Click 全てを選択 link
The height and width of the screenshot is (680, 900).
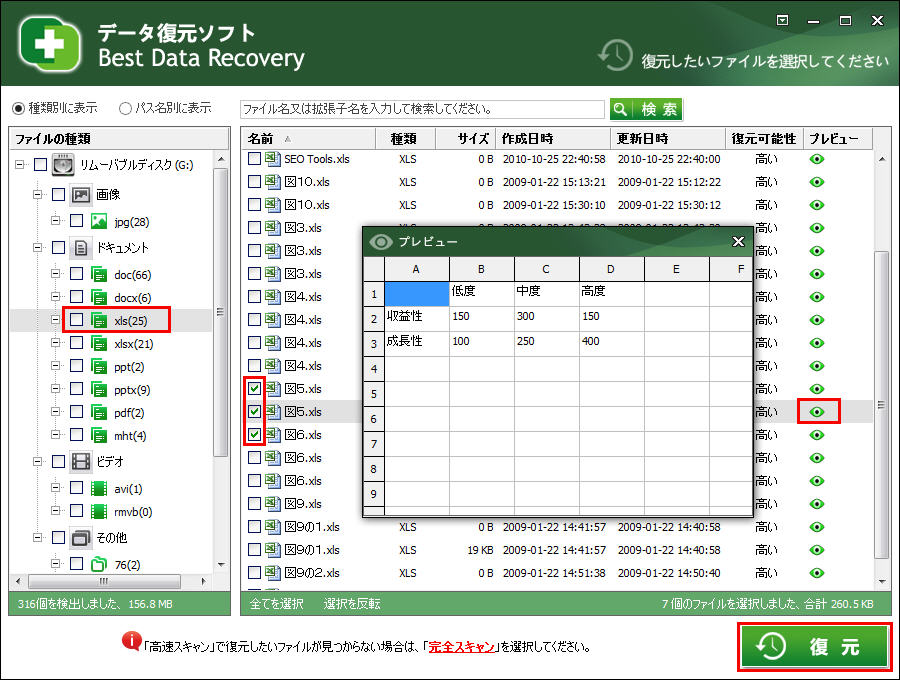pyautogui.click(x=276, y=604)
